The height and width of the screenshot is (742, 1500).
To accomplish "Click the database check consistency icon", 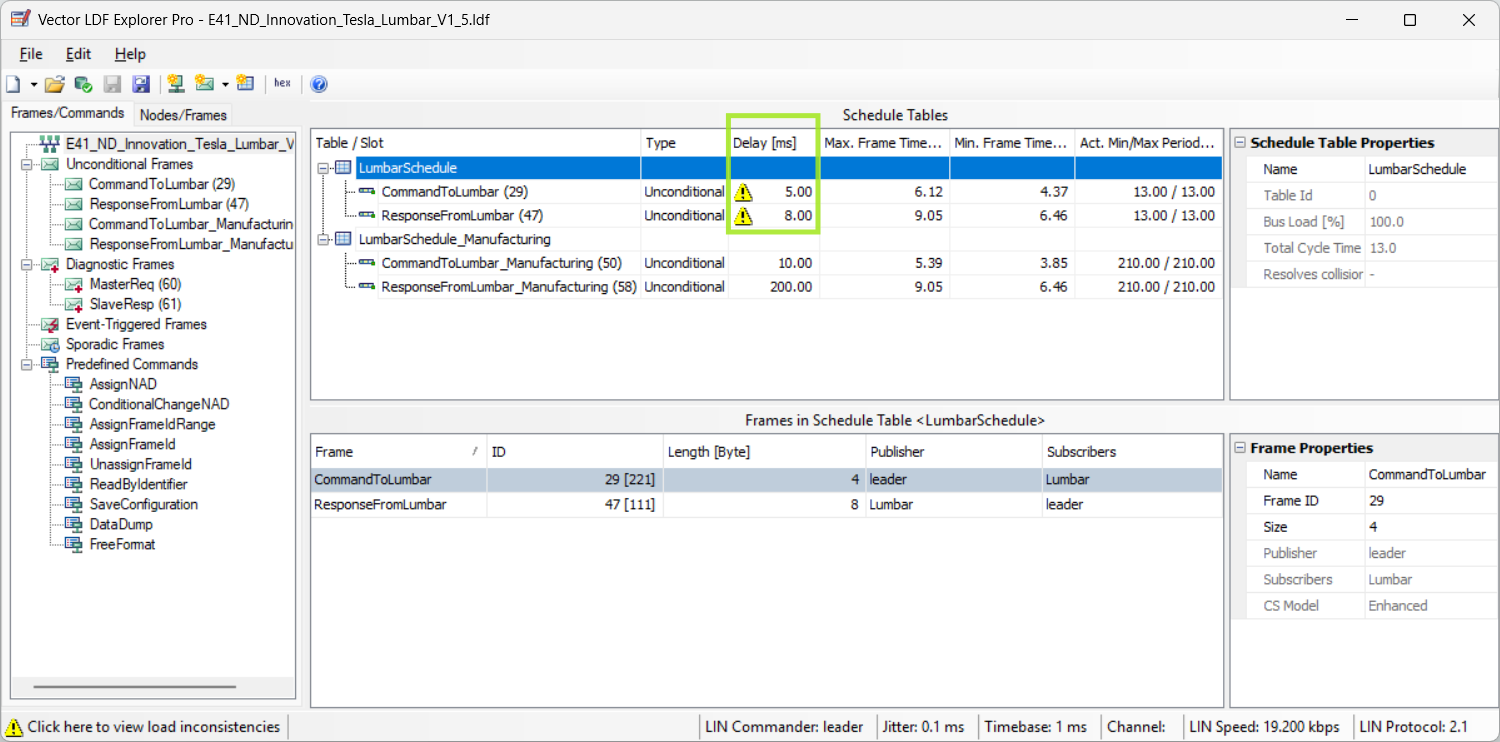I will pos(83,84).
